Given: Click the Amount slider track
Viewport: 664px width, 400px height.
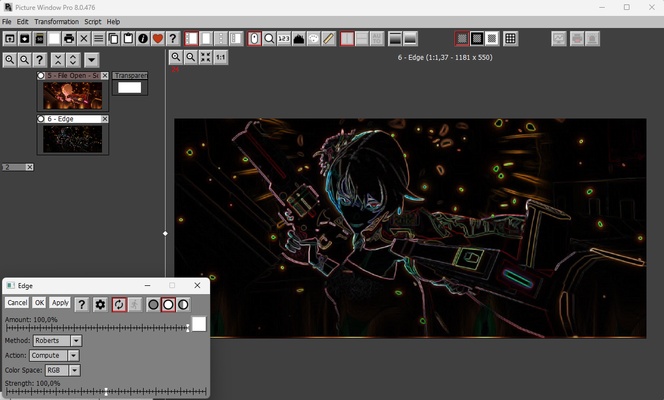Looking at the screenshot, I should tap(97, 328).
